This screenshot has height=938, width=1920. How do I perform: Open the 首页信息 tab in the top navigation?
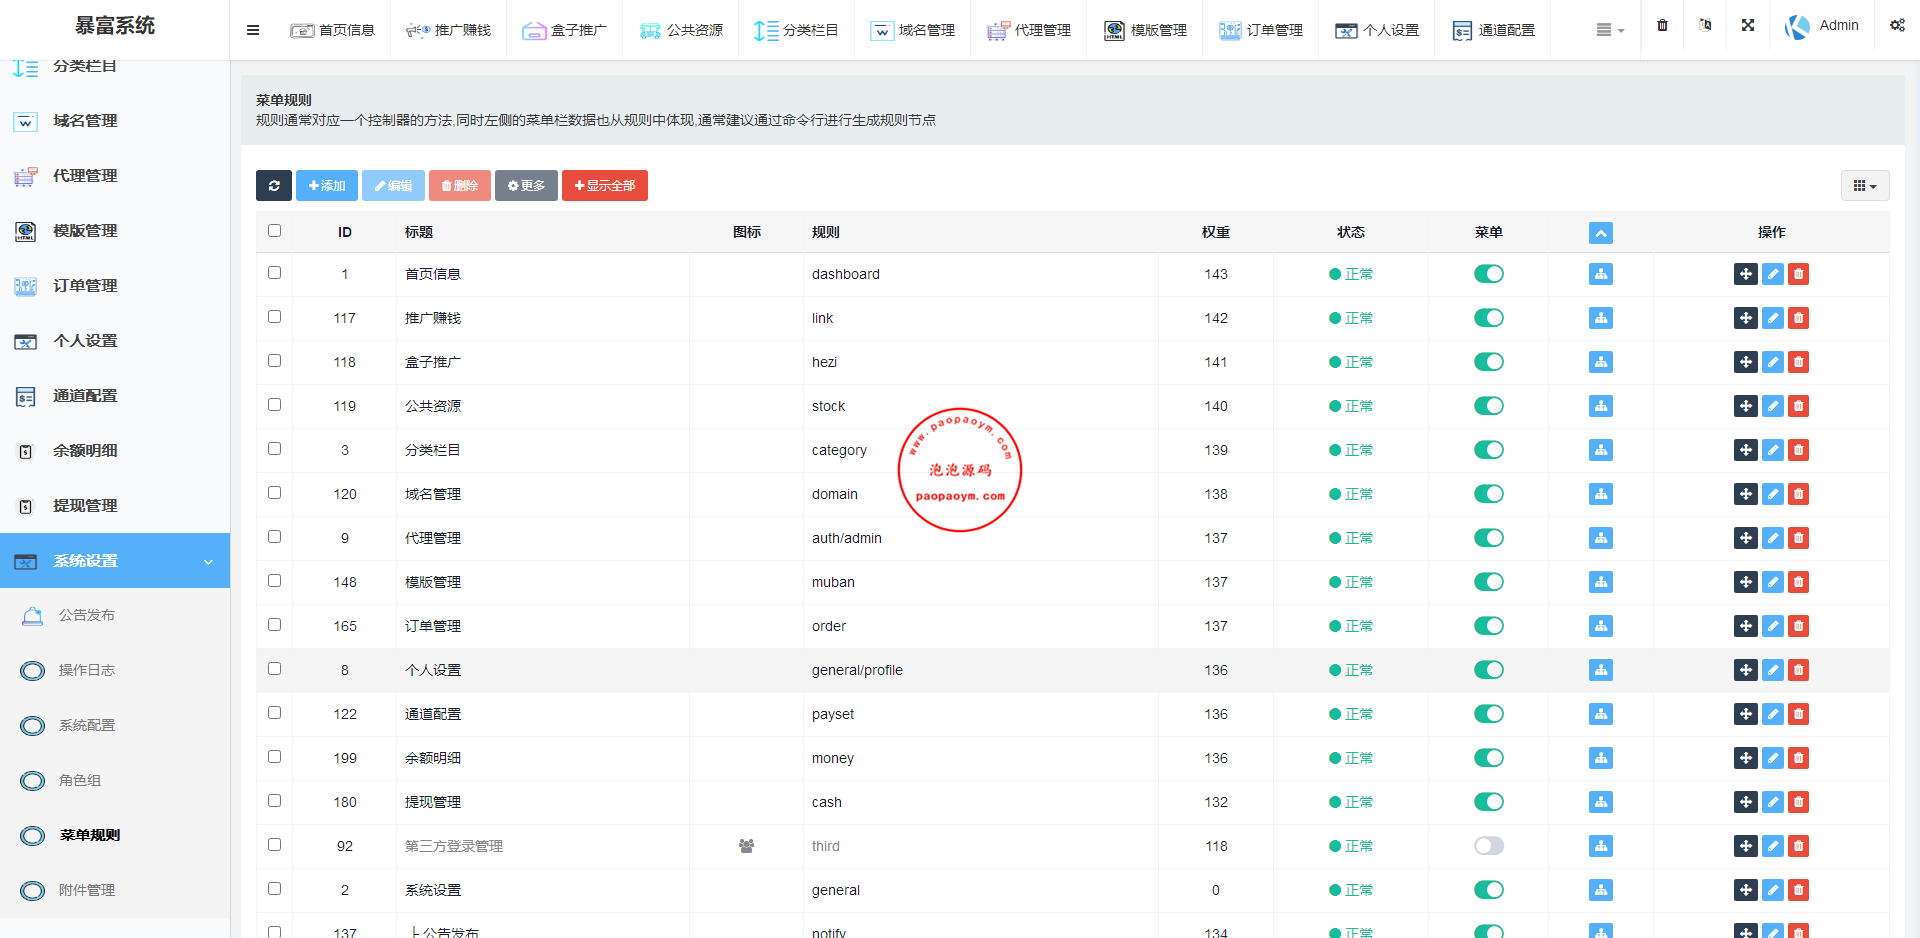click(332, 30)
